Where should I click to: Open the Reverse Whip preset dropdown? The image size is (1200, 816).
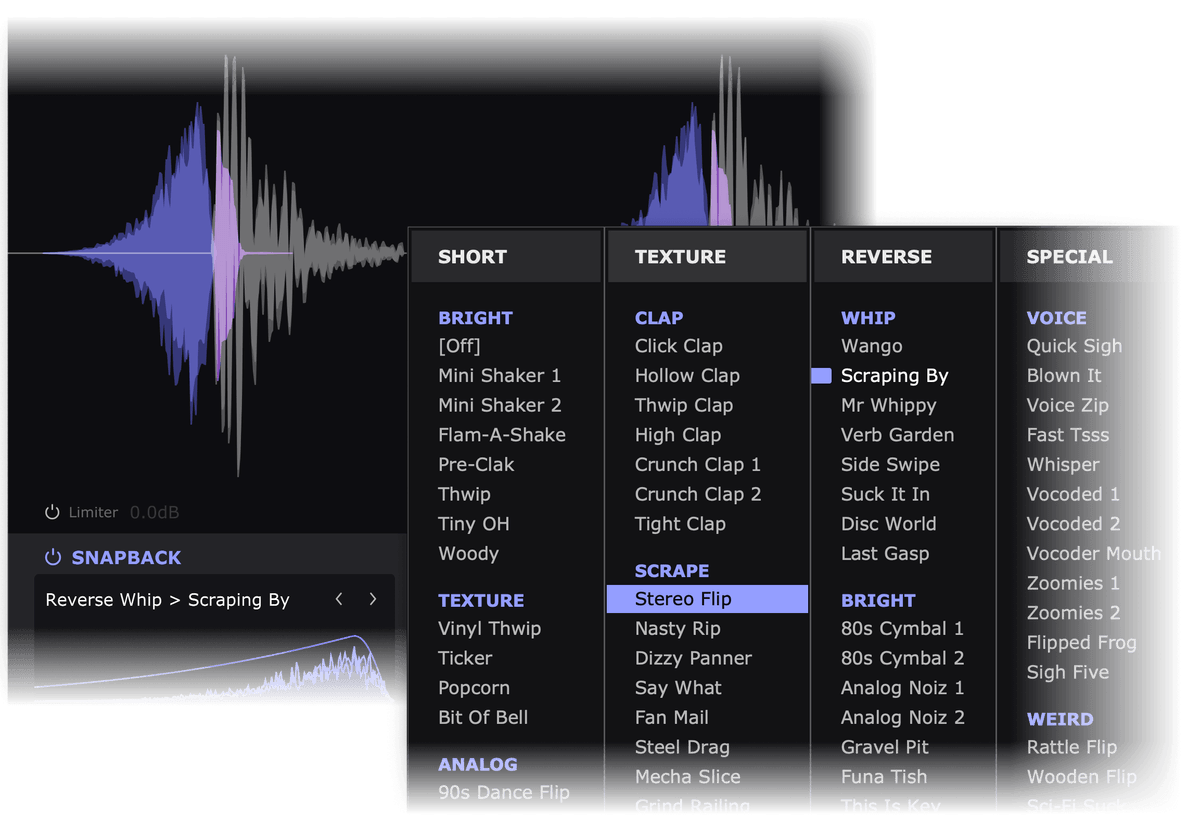[167, 600]
